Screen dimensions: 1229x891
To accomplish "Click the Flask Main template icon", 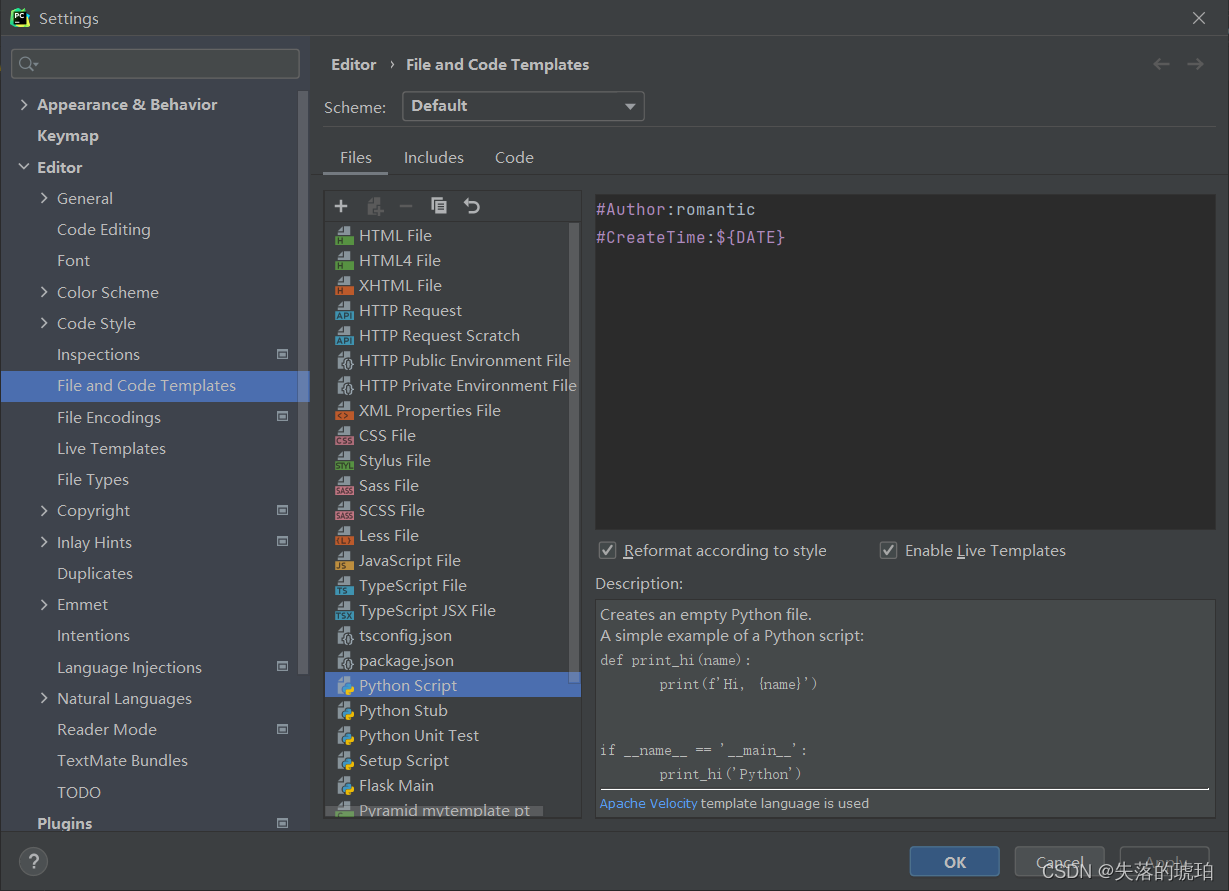I will (344, 786).
